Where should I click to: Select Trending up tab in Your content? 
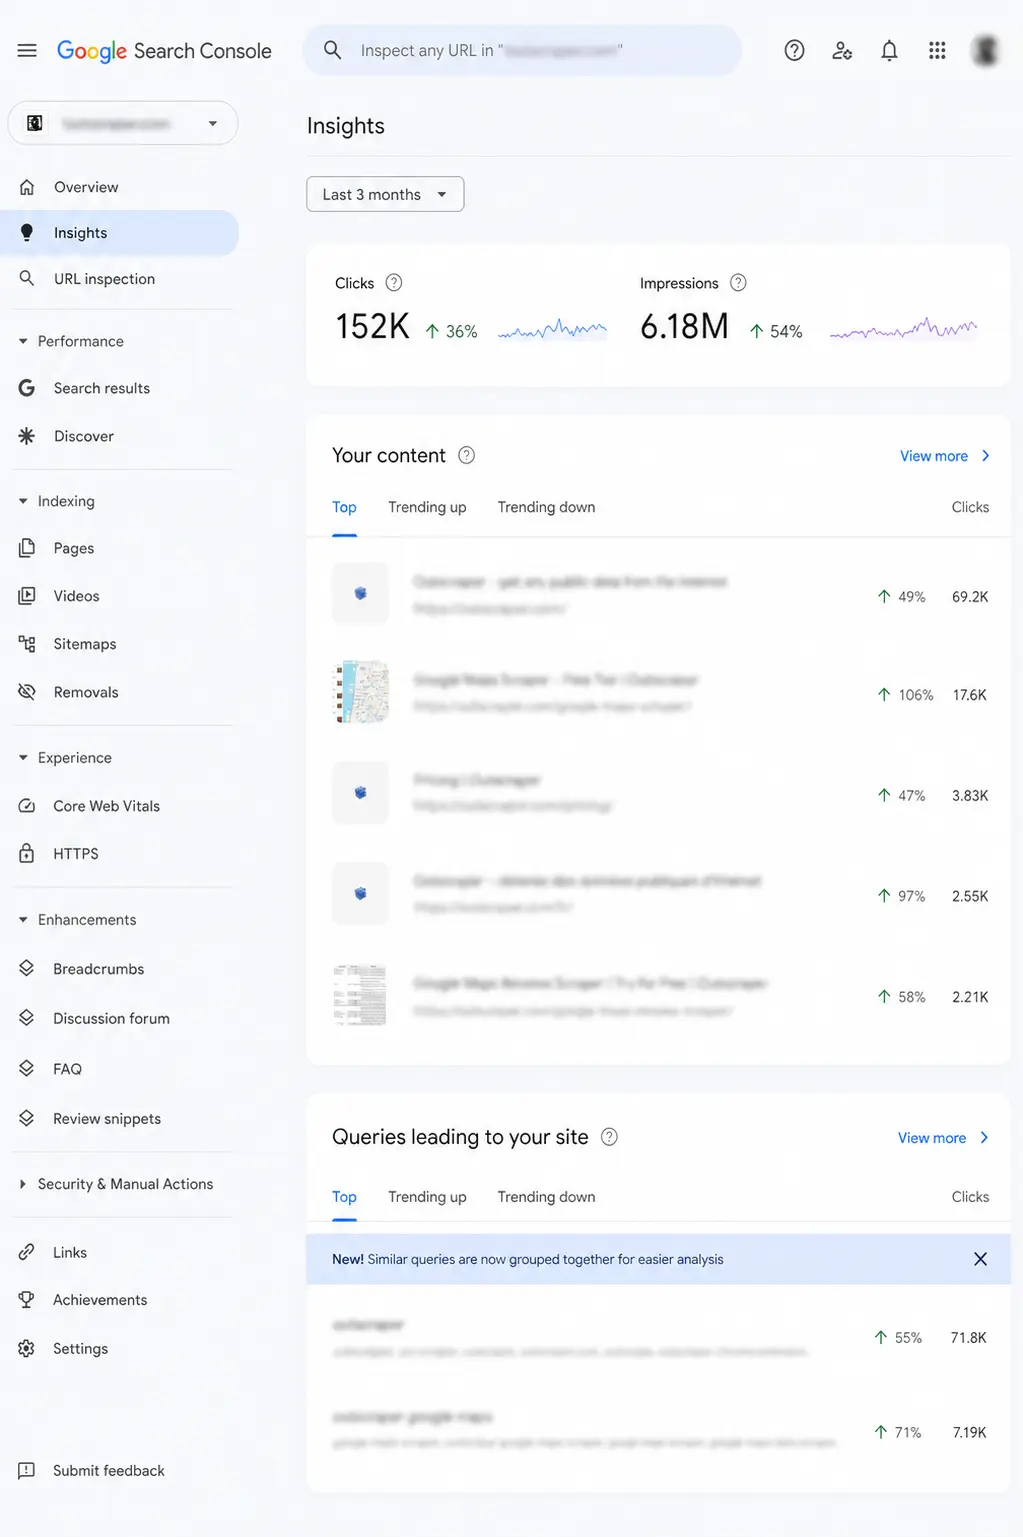coord(427,507)
